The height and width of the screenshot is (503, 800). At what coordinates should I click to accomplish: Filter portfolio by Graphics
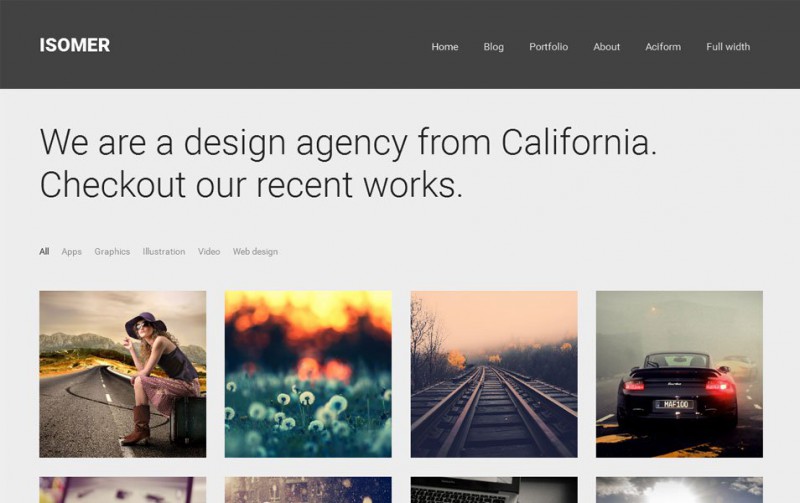pyautogui.click(x=112, y=252)
